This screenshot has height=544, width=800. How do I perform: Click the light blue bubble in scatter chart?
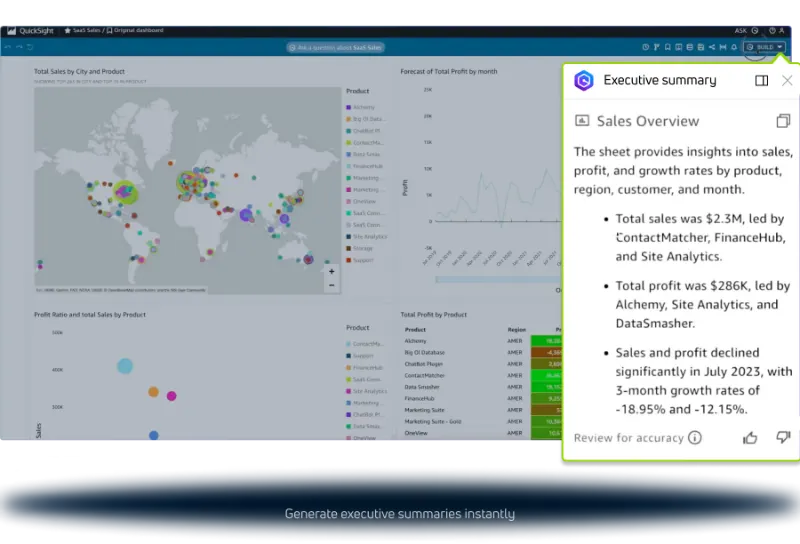point(125,366)
